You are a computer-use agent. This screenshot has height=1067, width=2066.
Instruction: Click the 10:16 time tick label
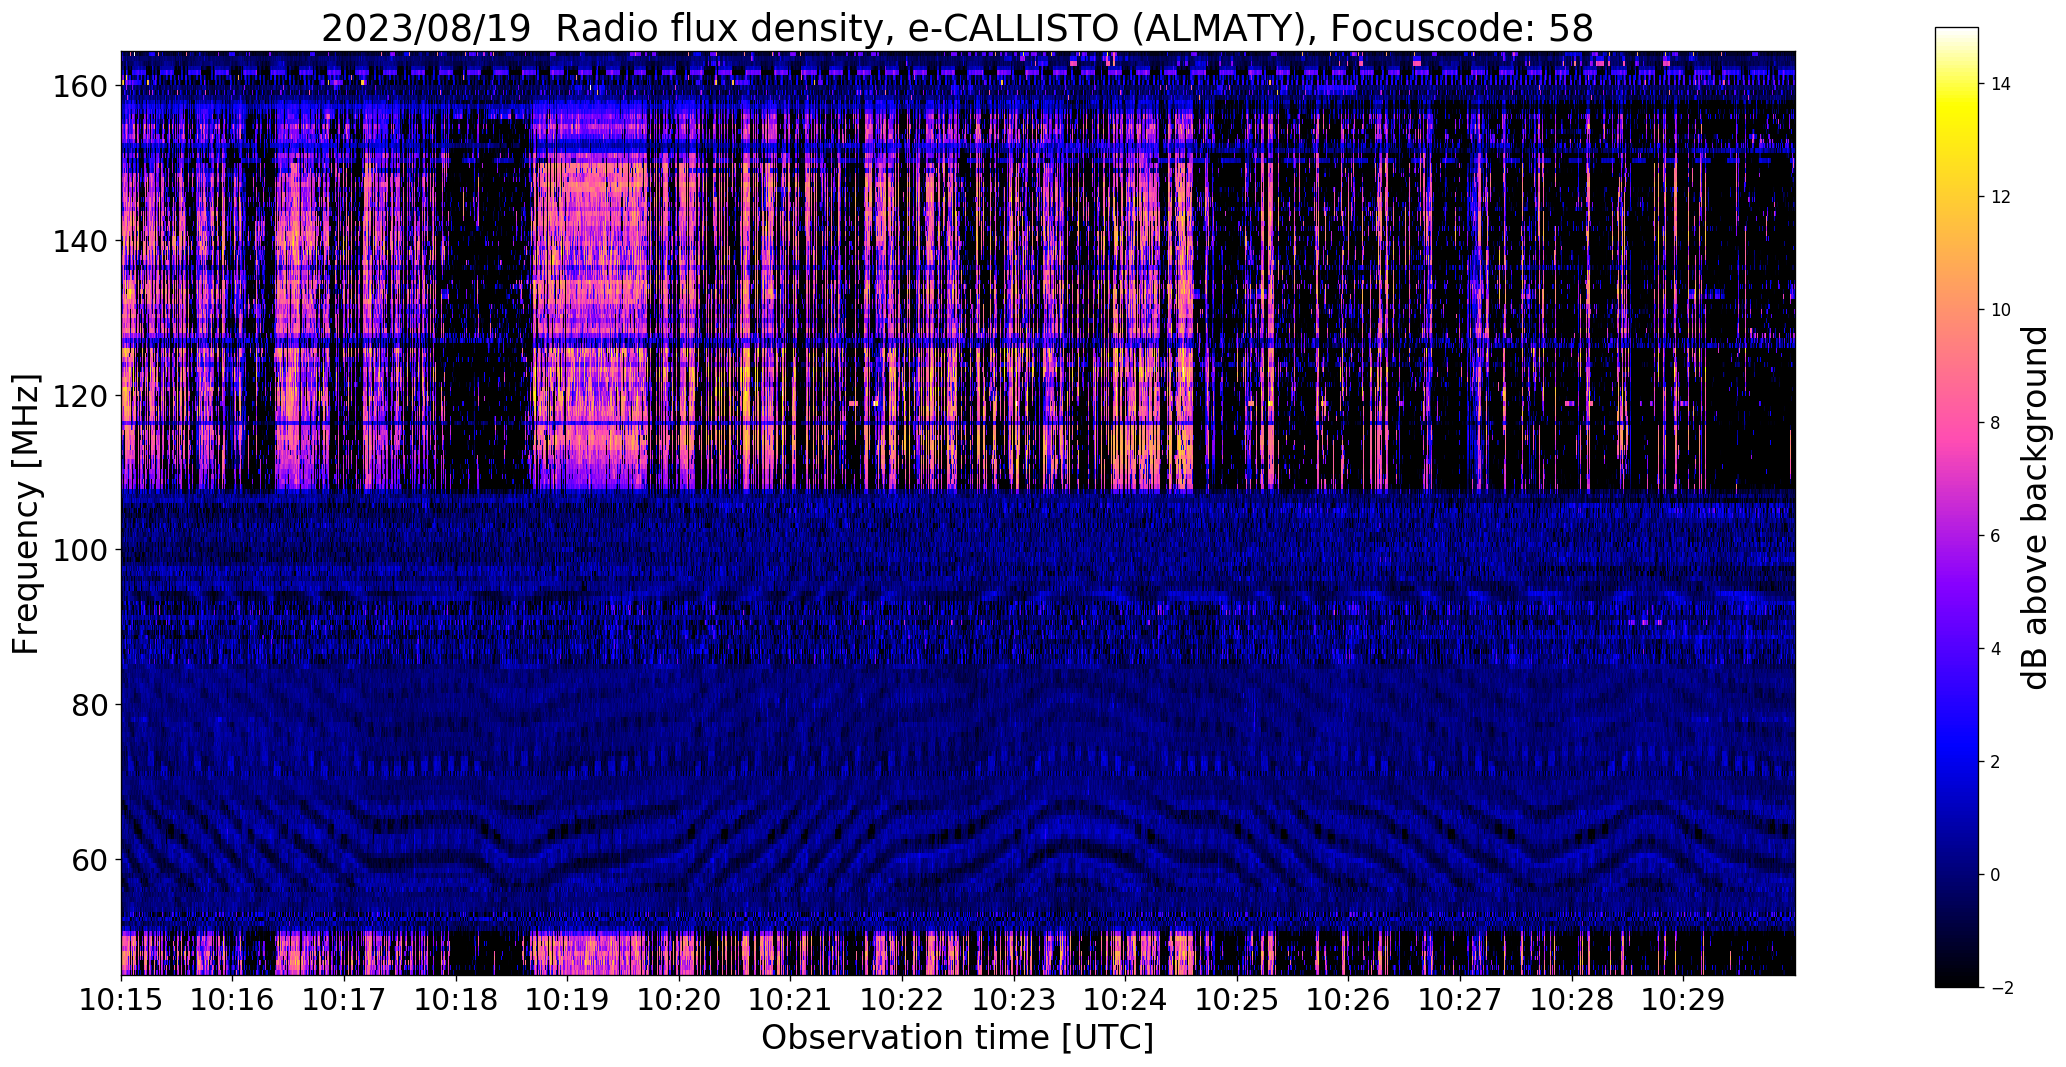233,1000
